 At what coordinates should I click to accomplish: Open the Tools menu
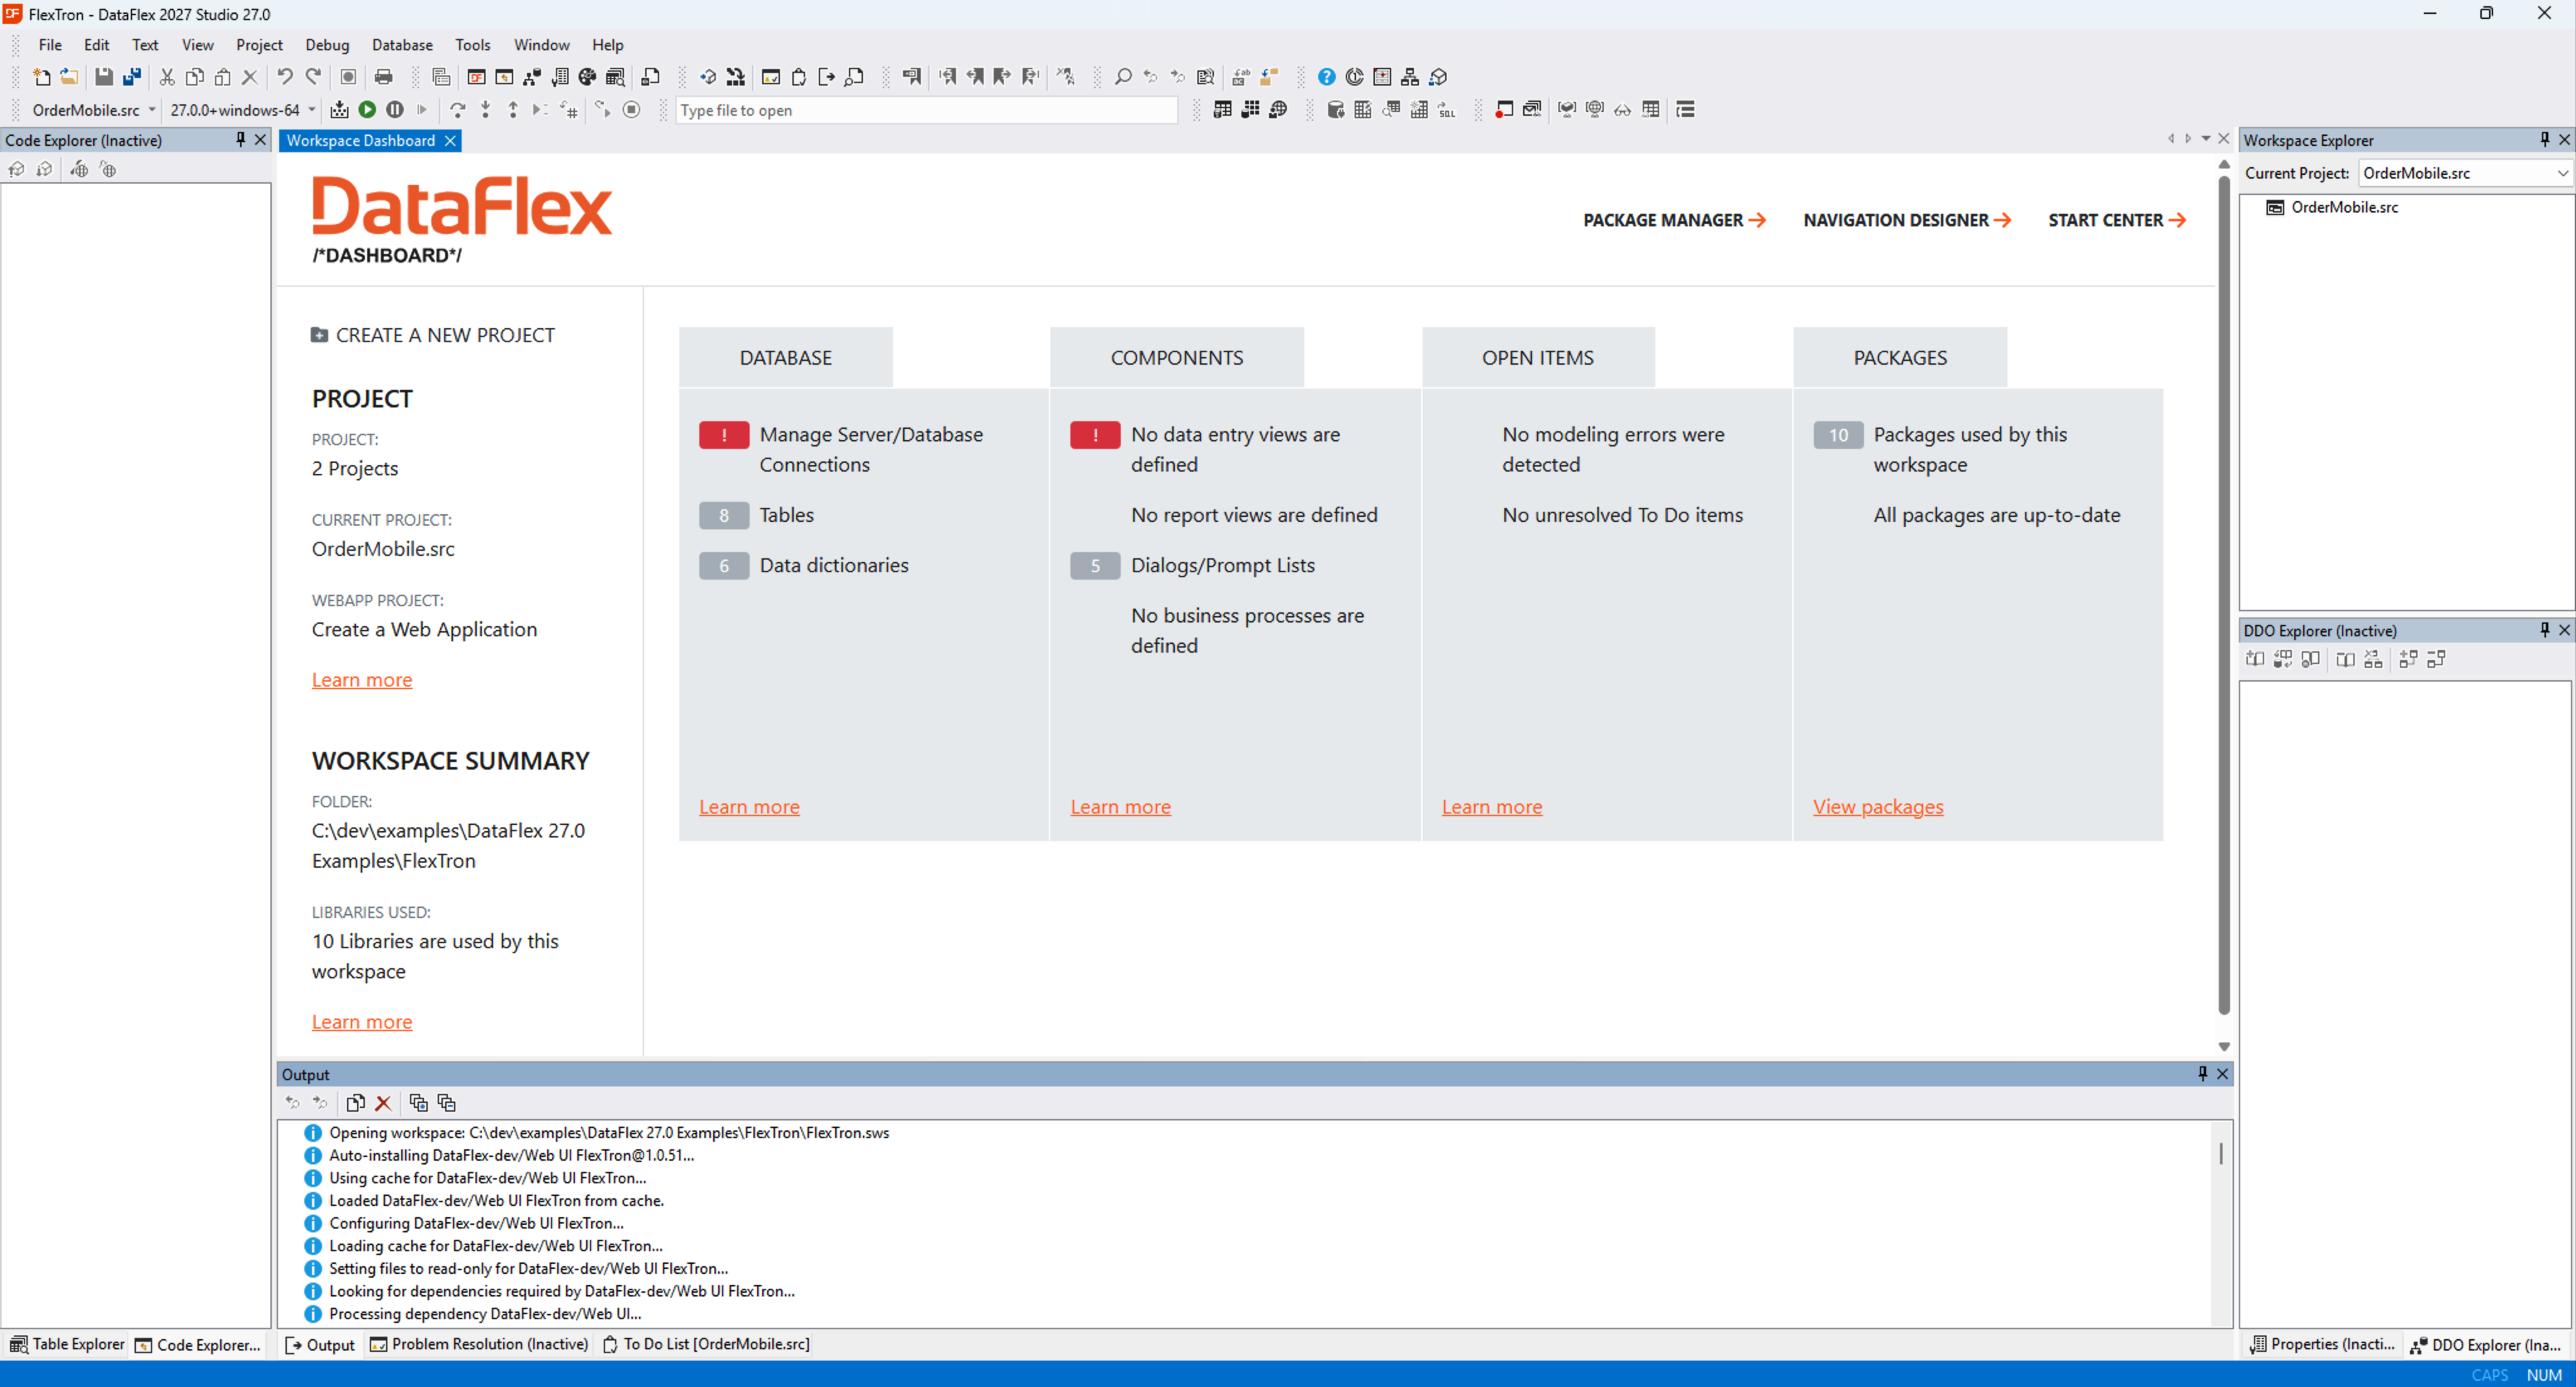pyautogui.click(x=472, y=45)
